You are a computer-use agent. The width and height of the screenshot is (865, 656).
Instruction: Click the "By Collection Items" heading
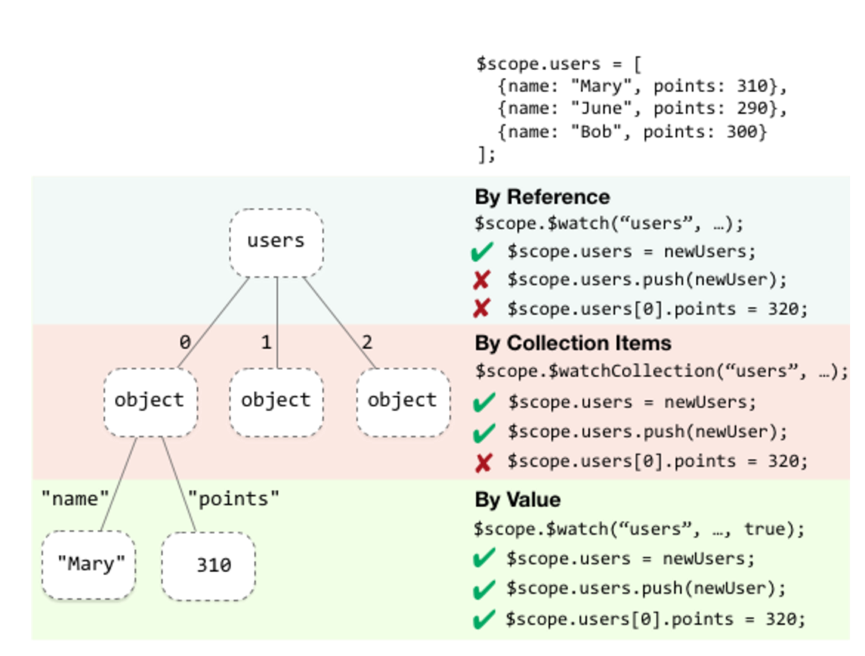click(573, 343)
